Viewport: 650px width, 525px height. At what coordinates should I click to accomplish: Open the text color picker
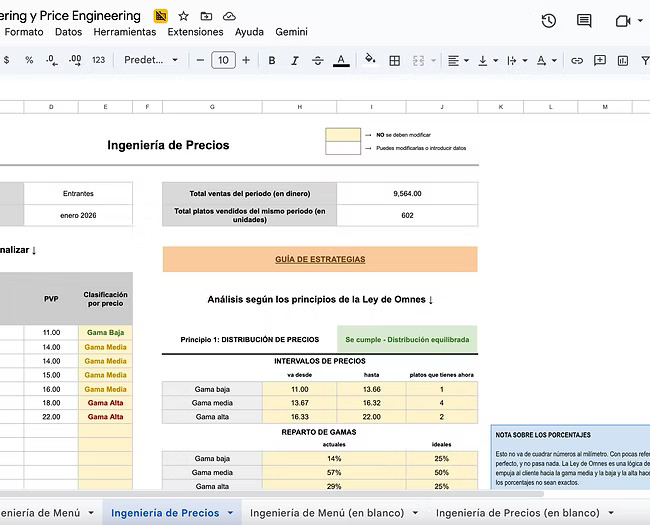point(341,60)
